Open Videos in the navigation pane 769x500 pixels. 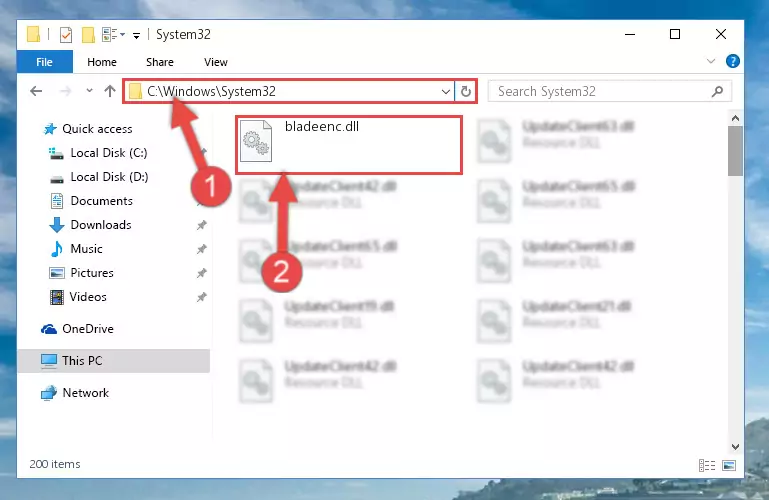coord(88,297)
